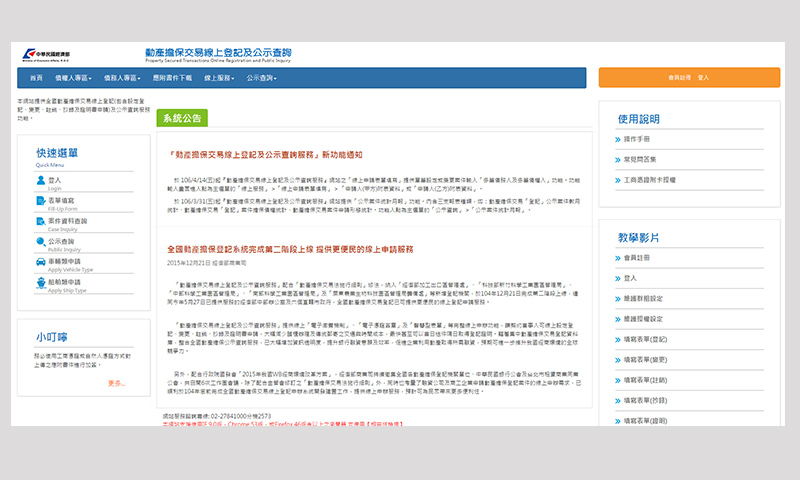
Task: Open the 全國動產擔保登記系統 second-phase announcement title
Action: [x=290, y=249]
